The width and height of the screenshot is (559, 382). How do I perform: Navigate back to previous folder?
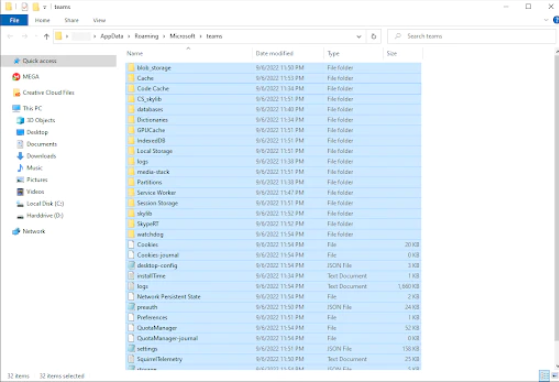[10, 36]
